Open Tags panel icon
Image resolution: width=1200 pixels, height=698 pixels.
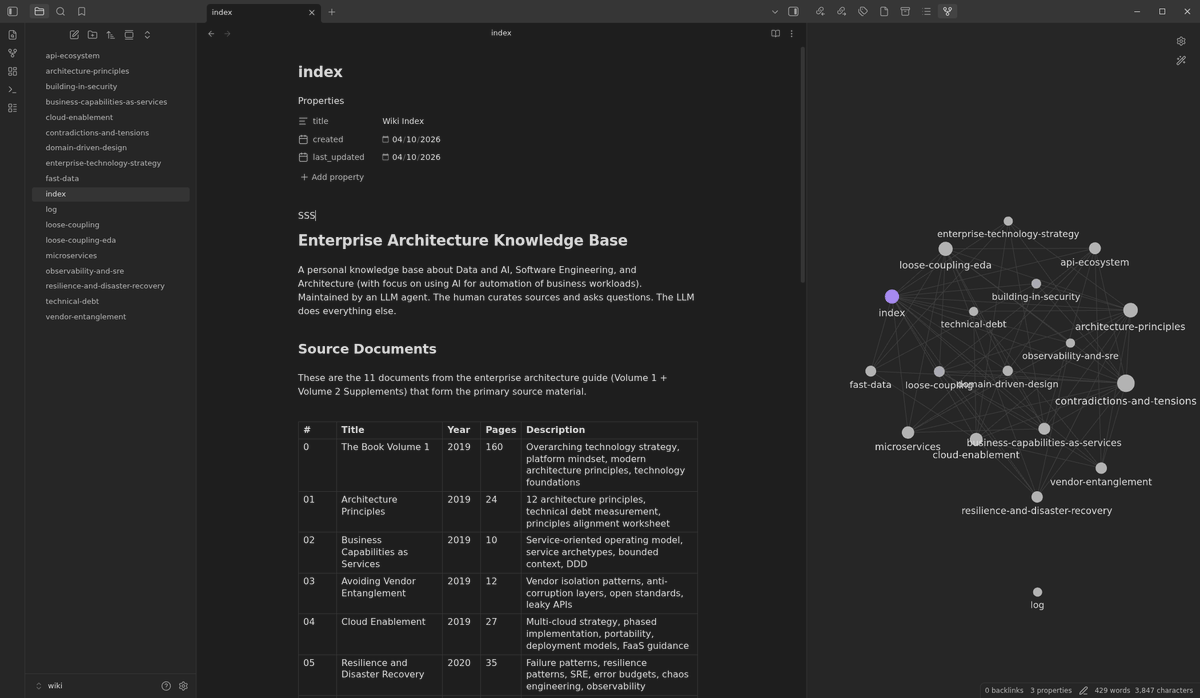click(x=863, y=12)
